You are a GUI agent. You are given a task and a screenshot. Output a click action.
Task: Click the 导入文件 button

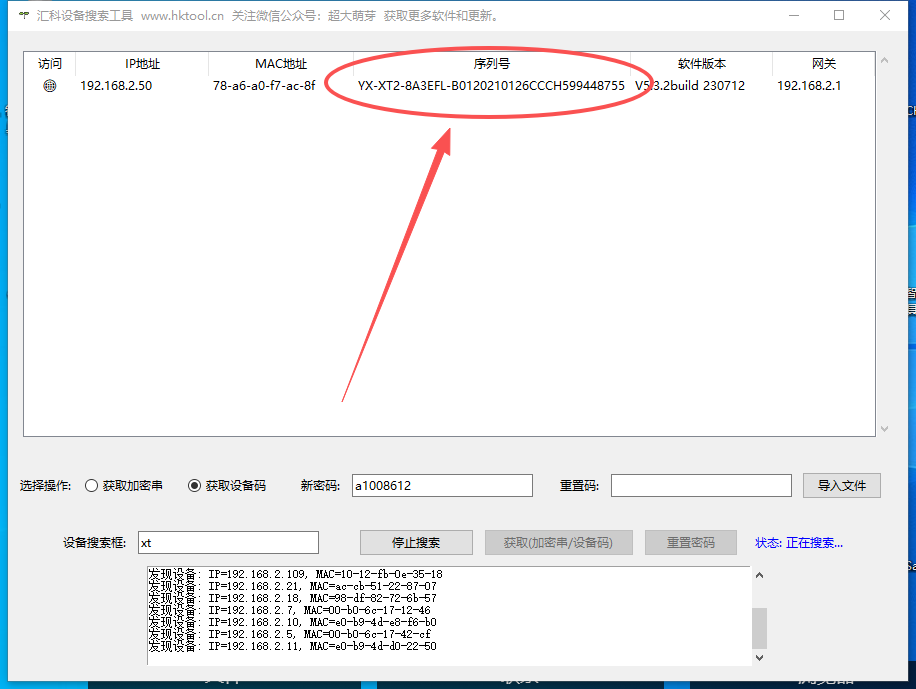click(x=841, y=485)
